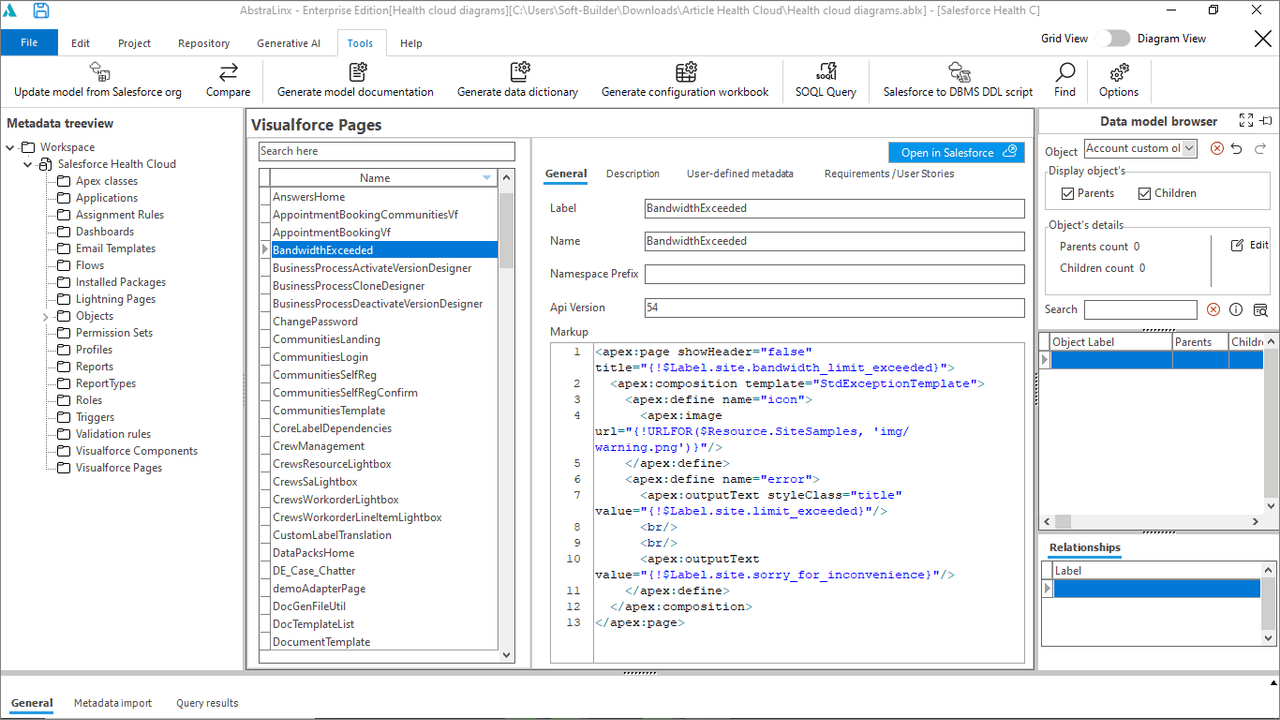
Task: Switch to the Query results bottom tab
Action: (x=207, y=703)
